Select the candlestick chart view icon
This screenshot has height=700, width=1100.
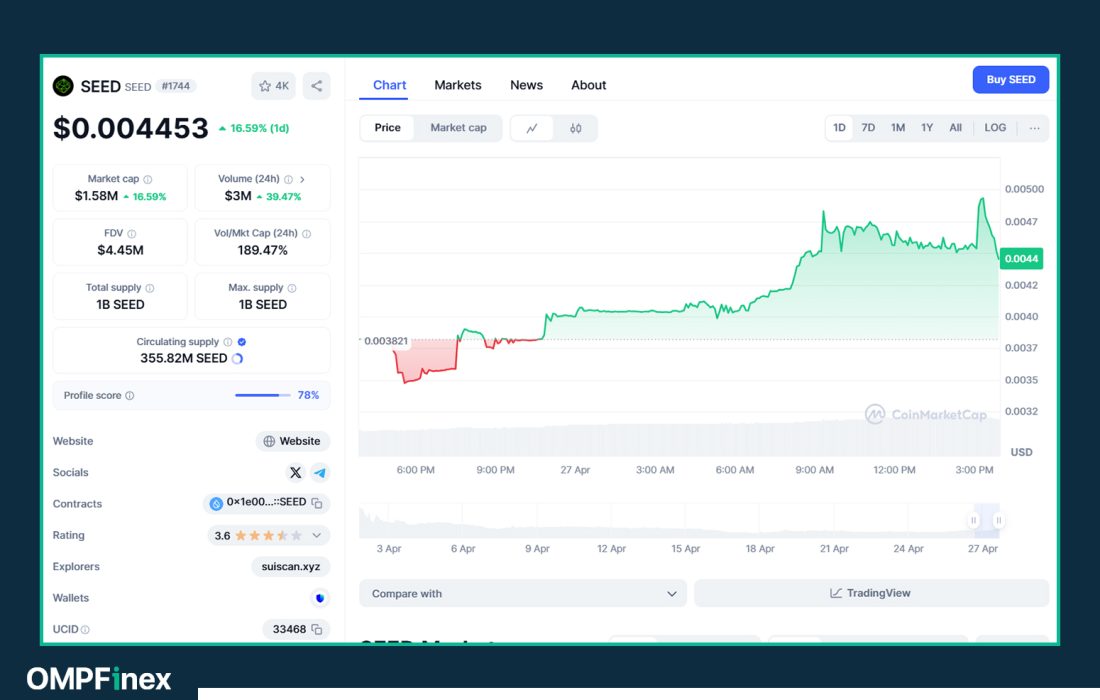tap(575, 128)
